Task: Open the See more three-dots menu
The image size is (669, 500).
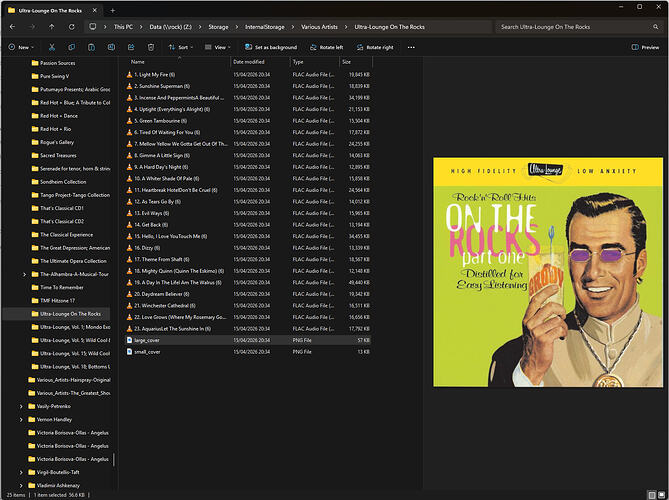Action: [411, 47]
